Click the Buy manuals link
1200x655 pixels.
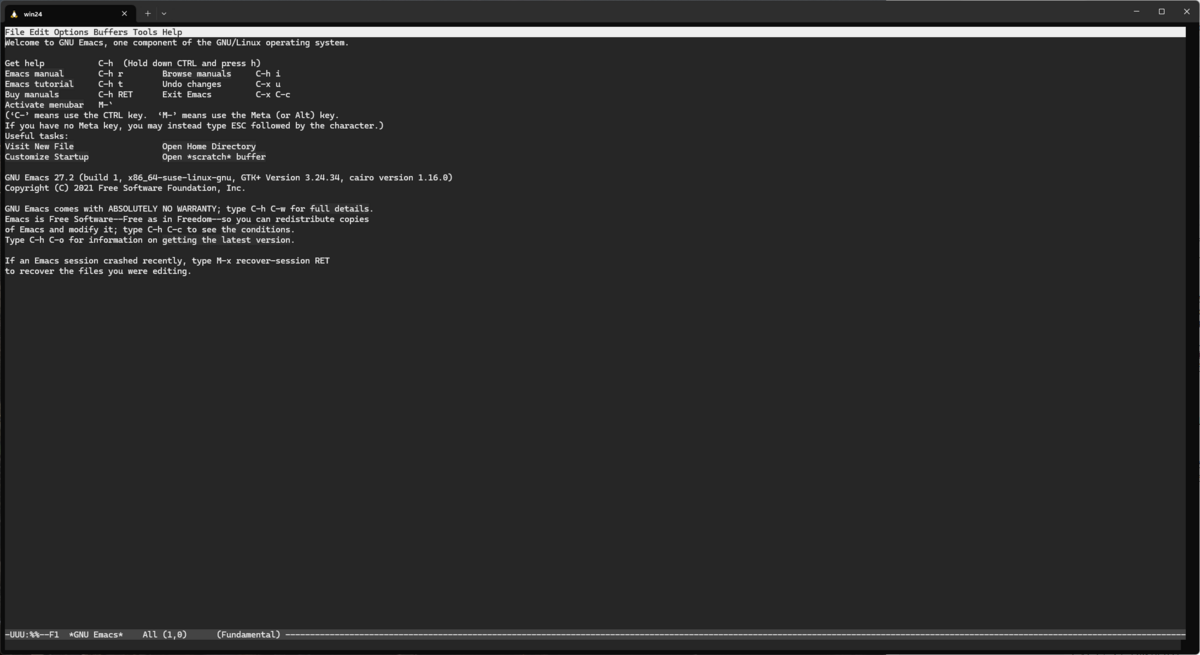tap(32, 95)
